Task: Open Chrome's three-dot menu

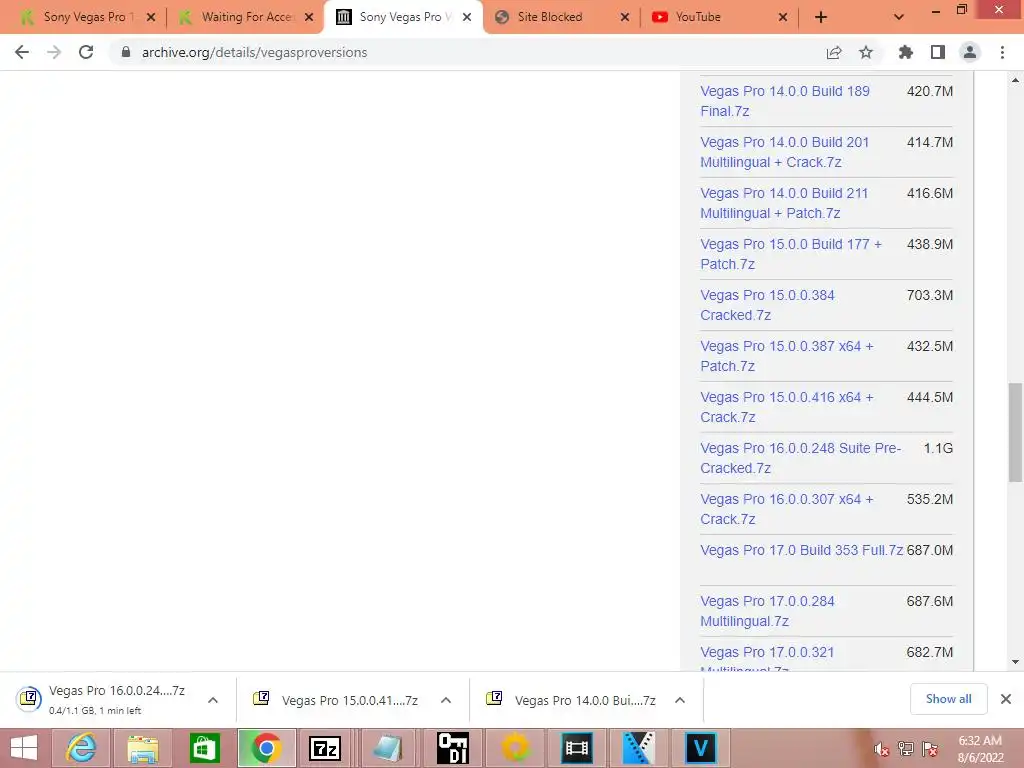Action: [1002, 52]
